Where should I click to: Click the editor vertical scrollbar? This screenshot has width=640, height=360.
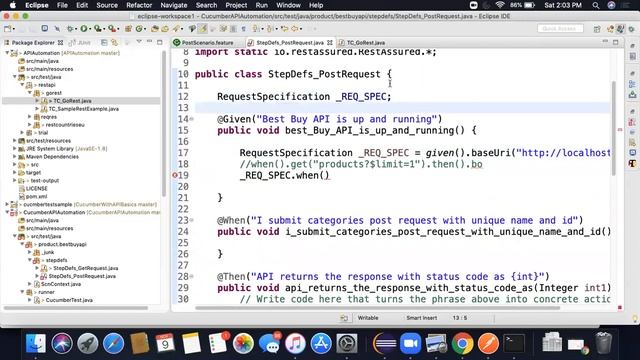[x=613, y=129]
